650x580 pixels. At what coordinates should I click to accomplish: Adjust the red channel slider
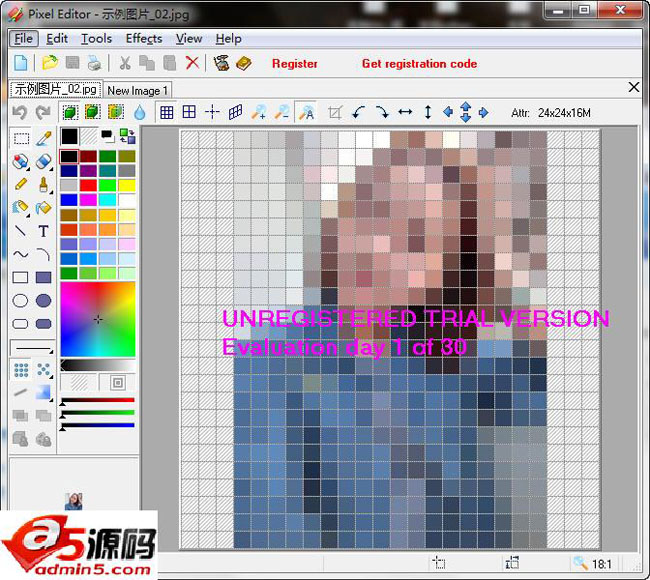tap(98, 400)
